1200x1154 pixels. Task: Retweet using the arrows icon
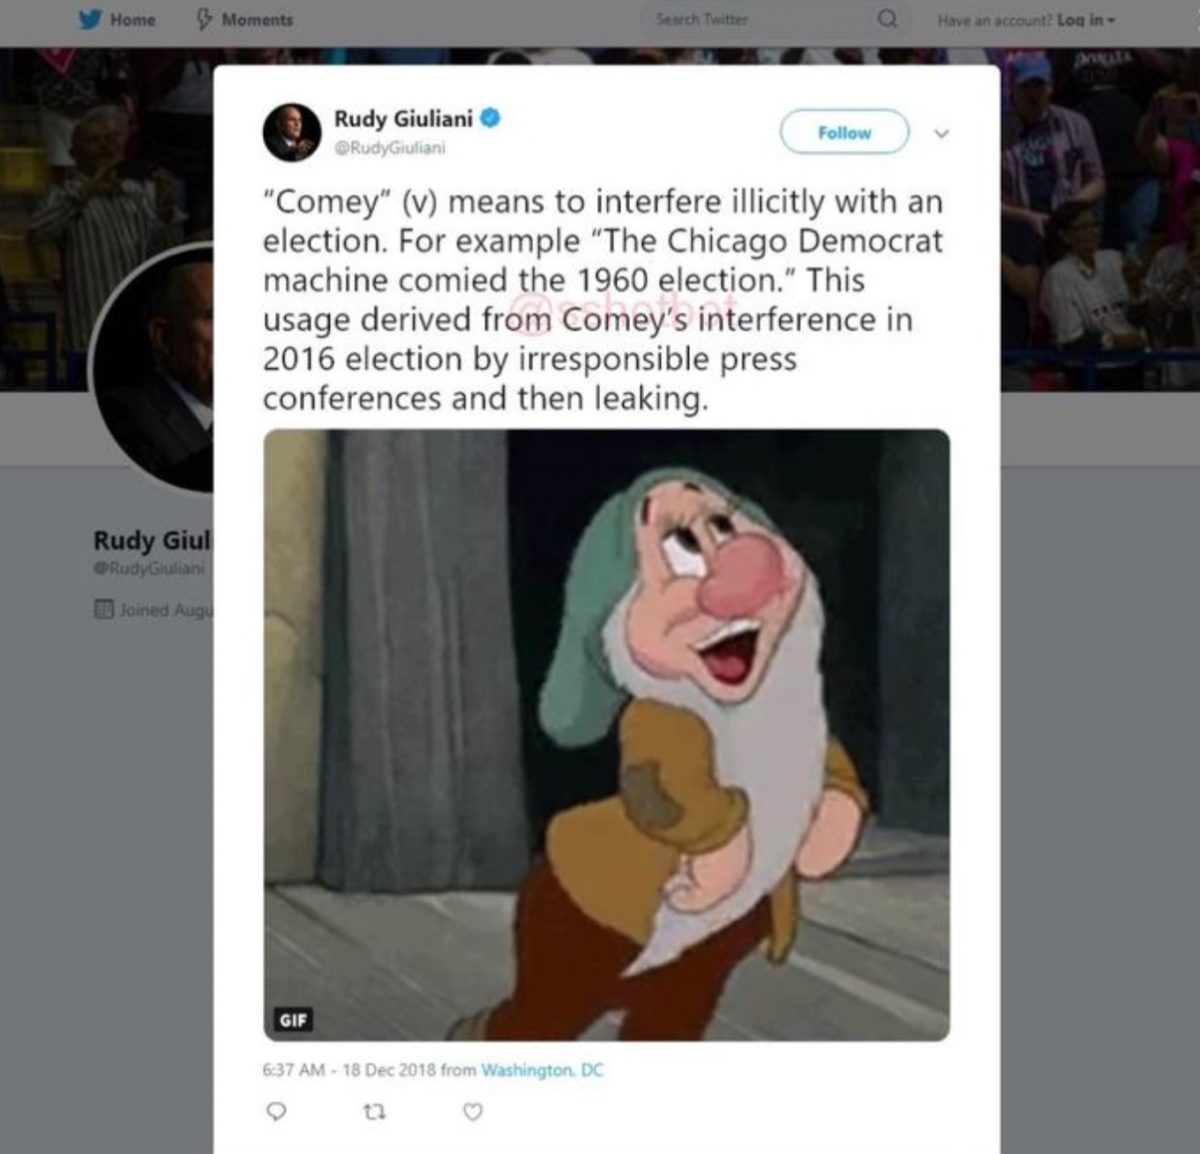(x=377, y=1111)
